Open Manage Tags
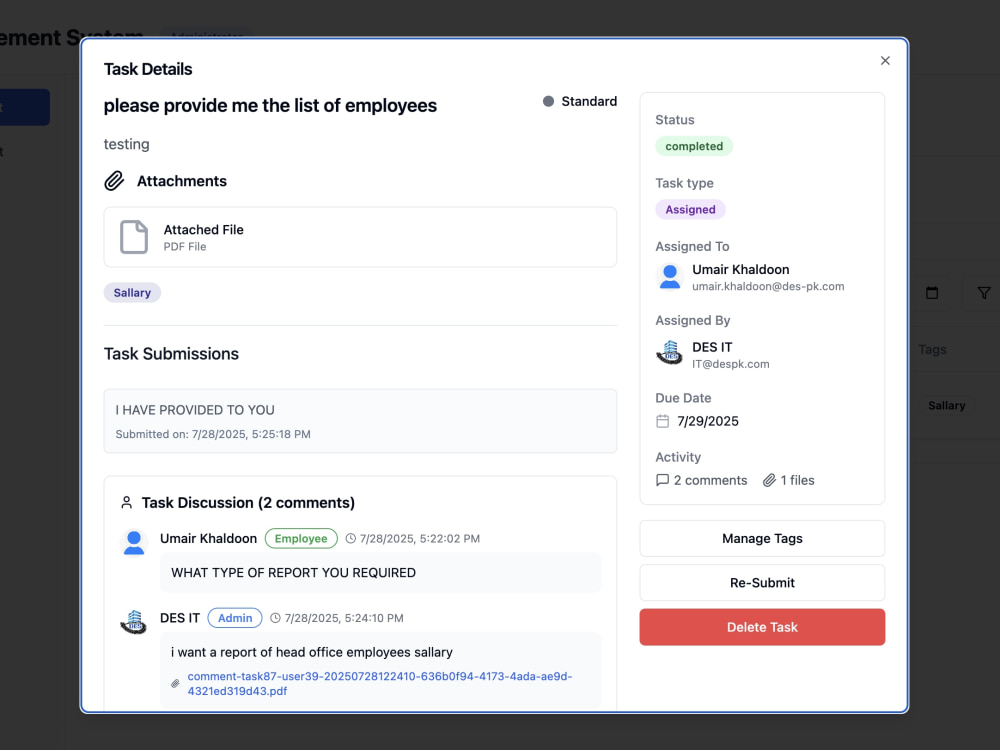The image size is (1000, 750). (x=762, y=538)
